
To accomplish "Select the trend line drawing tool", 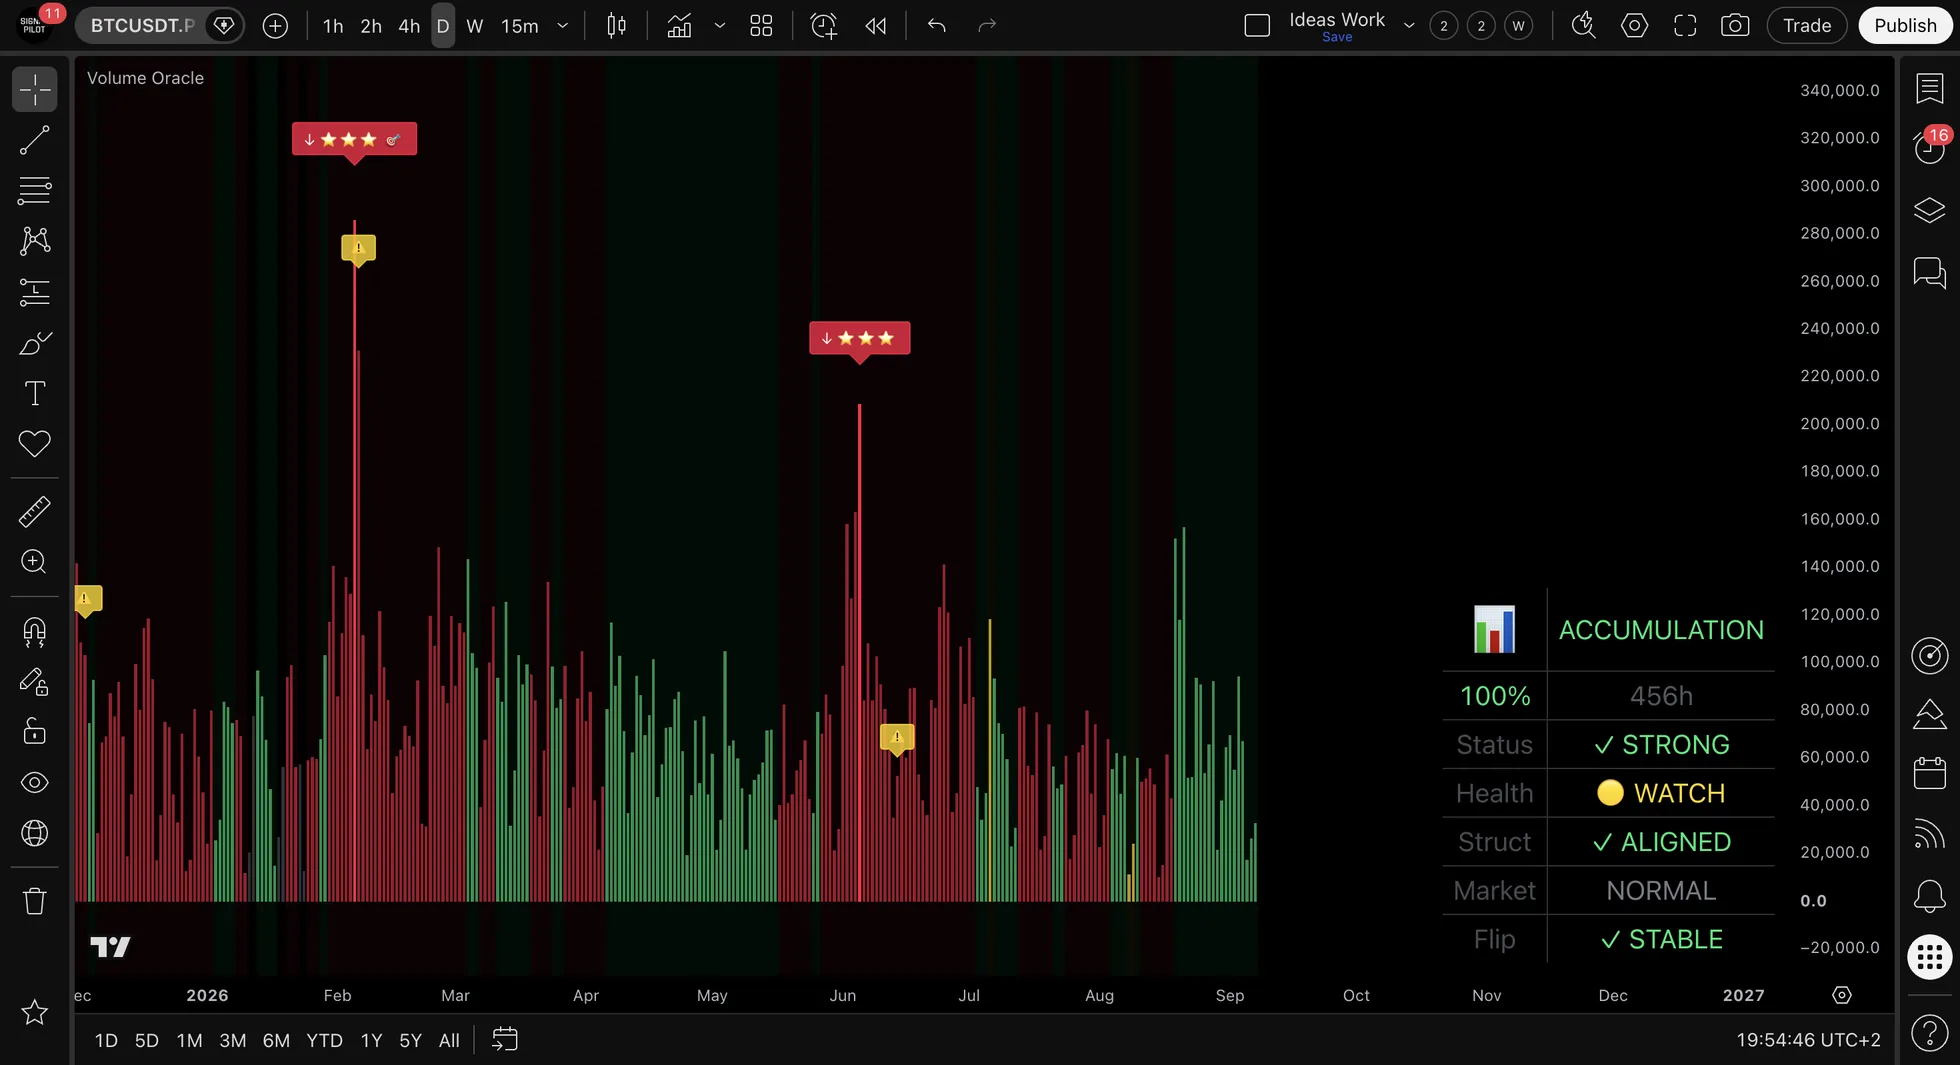I will (35, 140).
